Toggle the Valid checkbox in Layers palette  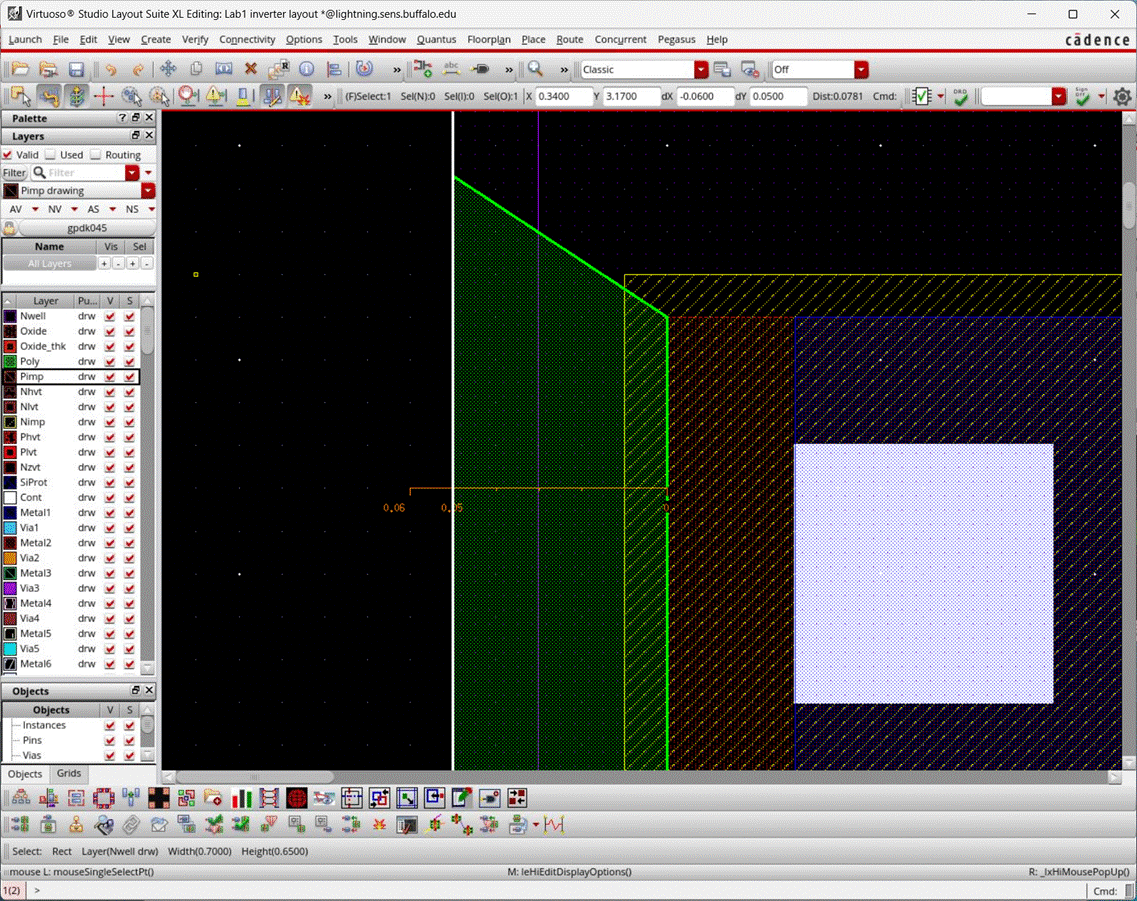coord(9,154)
